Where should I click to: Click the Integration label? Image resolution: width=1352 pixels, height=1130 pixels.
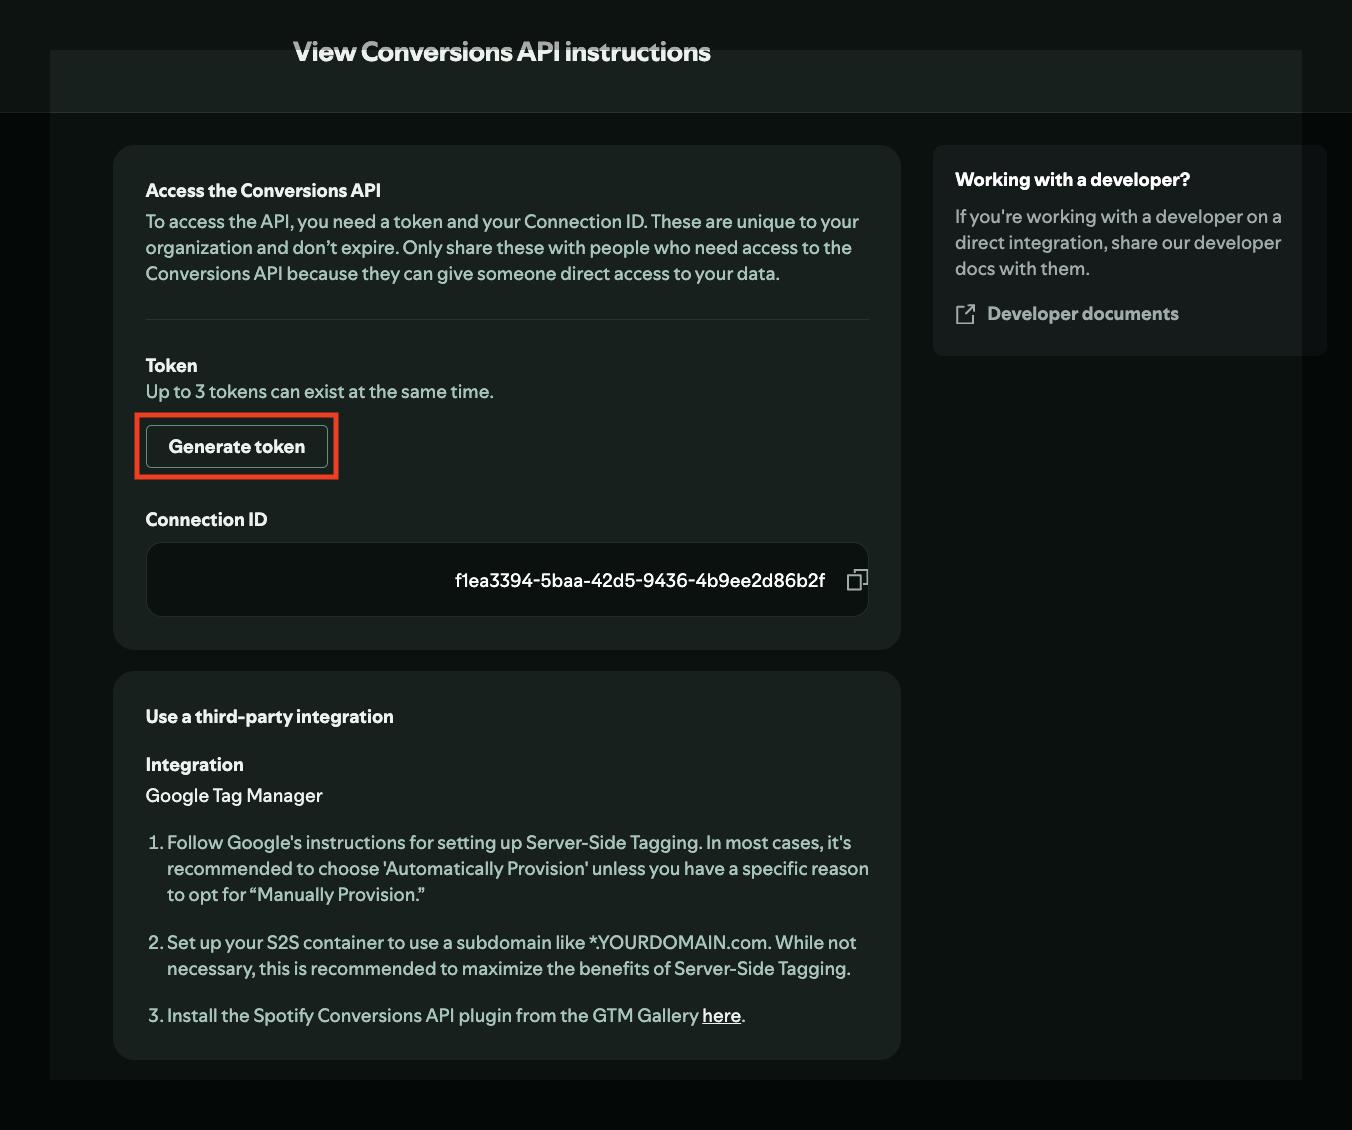tap(194, 765)
